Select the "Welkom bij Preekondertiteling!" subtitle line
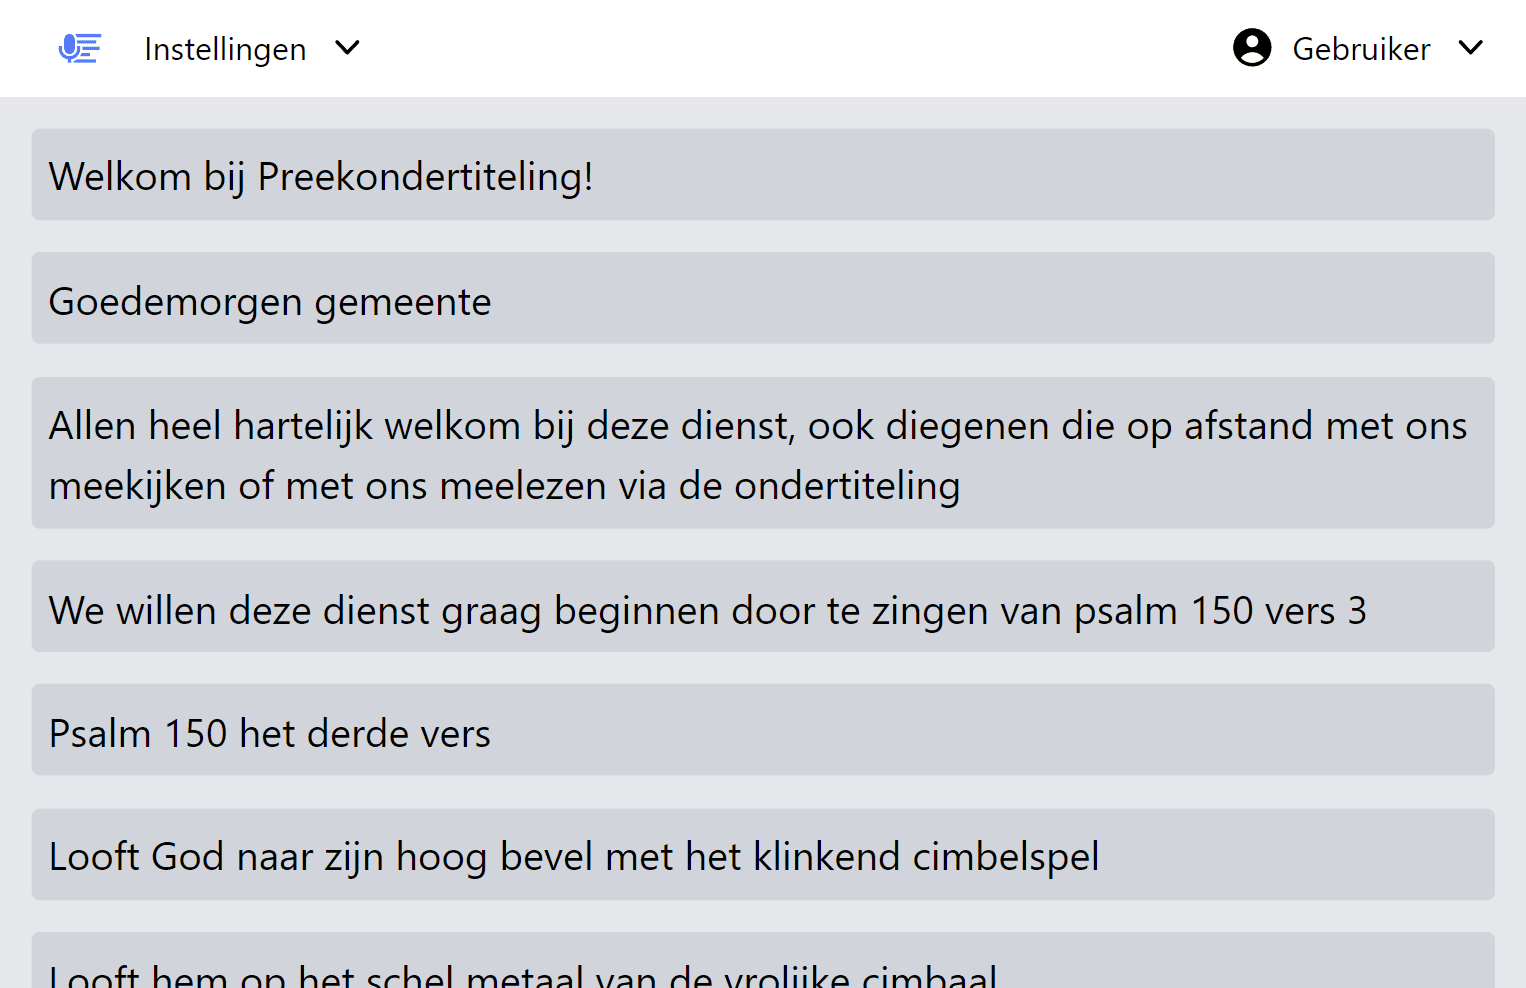Image resolution: width=1526 pixels, height=988 pixels. 762,175
